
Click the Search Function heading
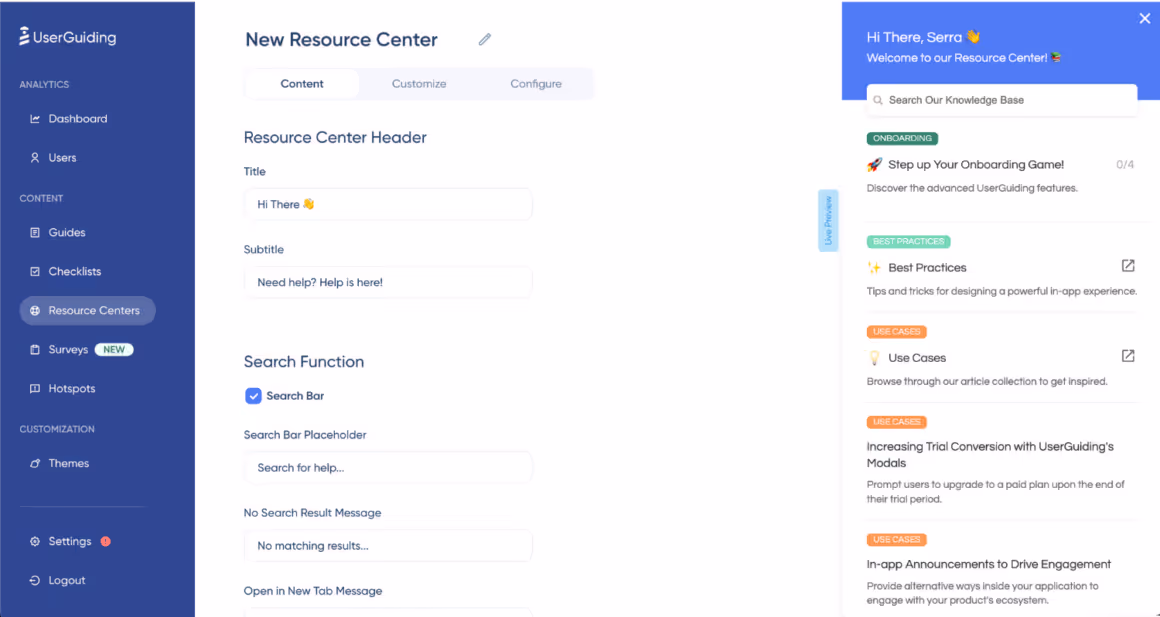pyautogui.click(x=304, y=362)
